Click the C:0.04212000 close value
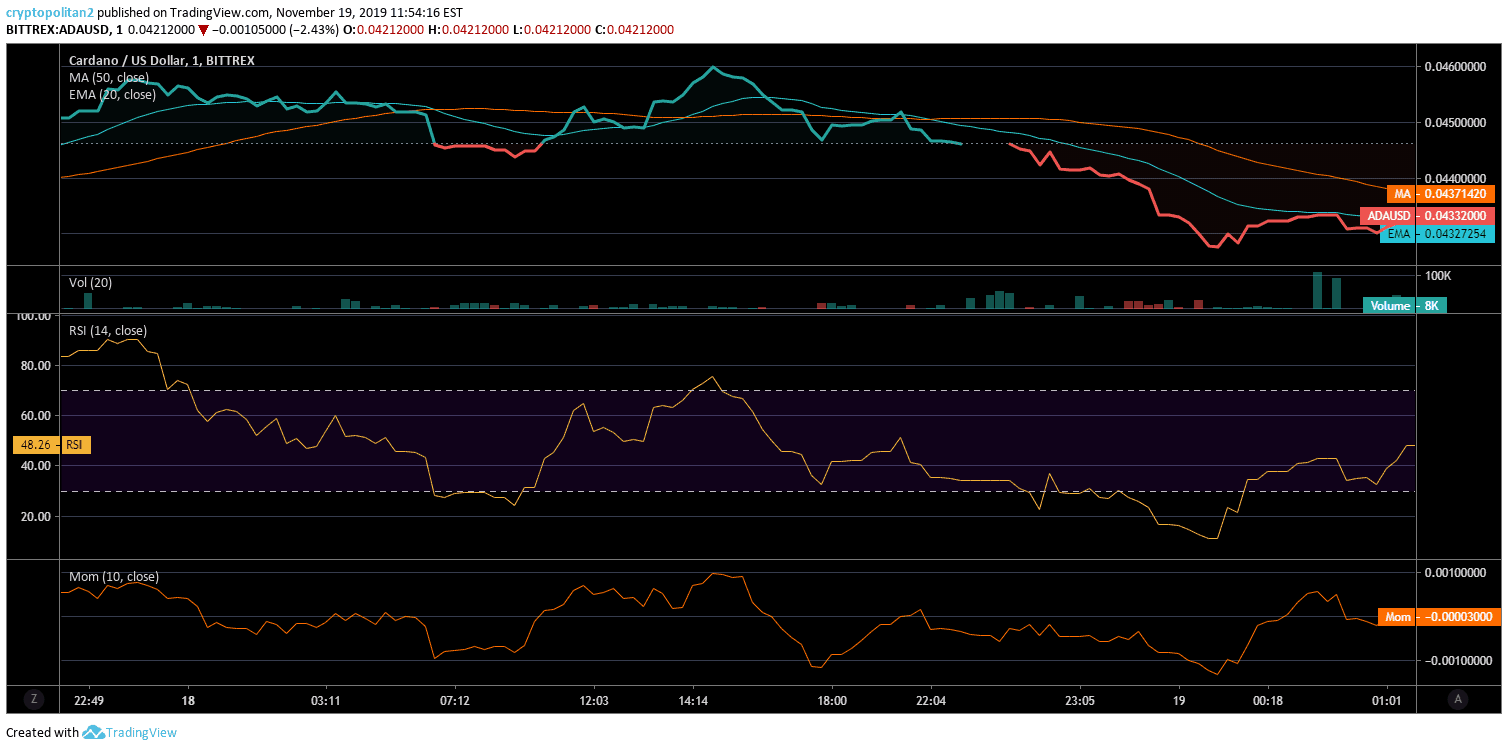Viewport: 1508px width, 750px height. (x=634, y=30)
